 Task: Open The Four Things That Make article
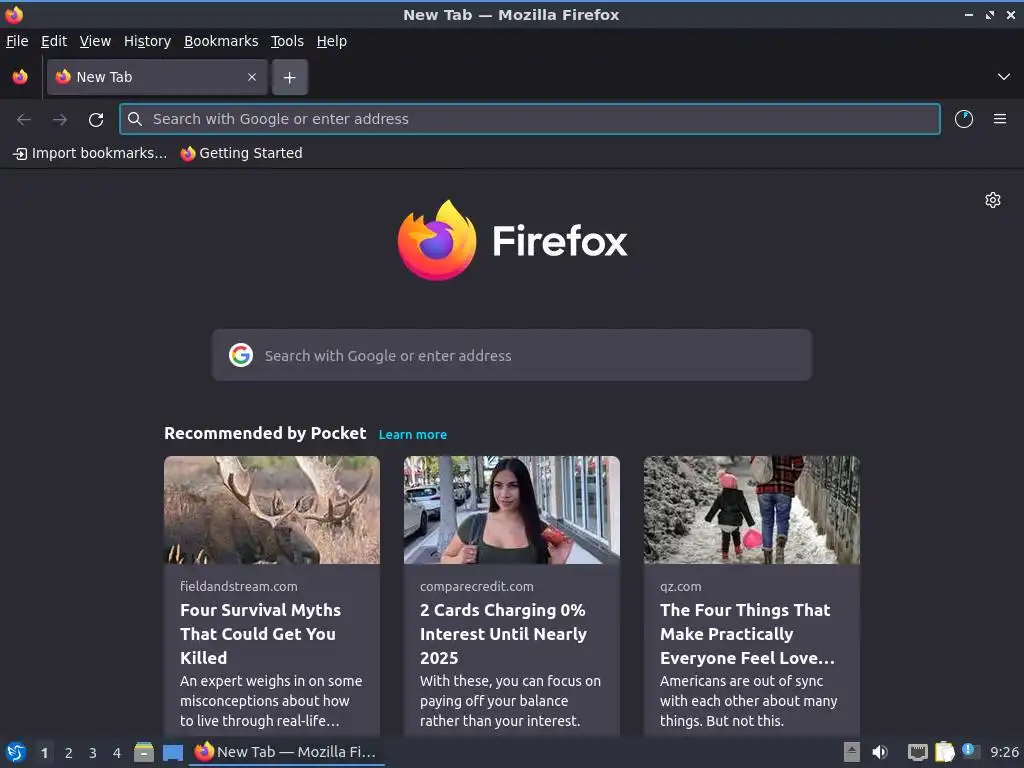point(747,633)
